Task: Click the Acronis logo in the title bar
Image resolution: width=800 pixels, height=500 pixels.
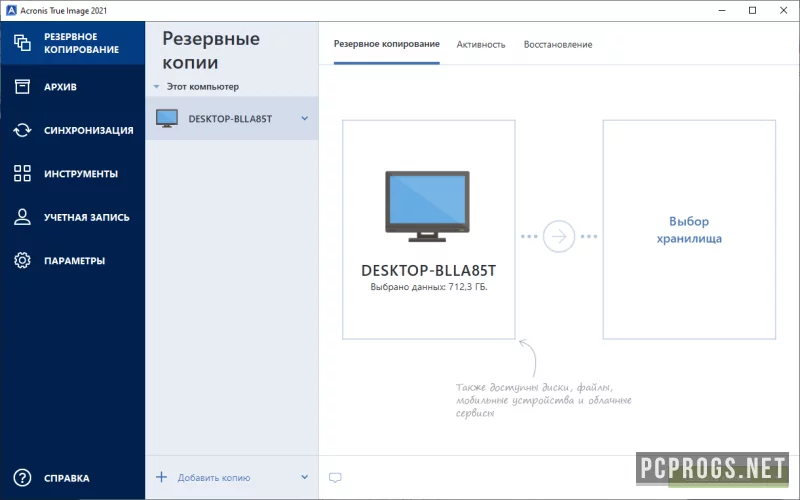Action: pyautogui.click(x=11, y=10)
